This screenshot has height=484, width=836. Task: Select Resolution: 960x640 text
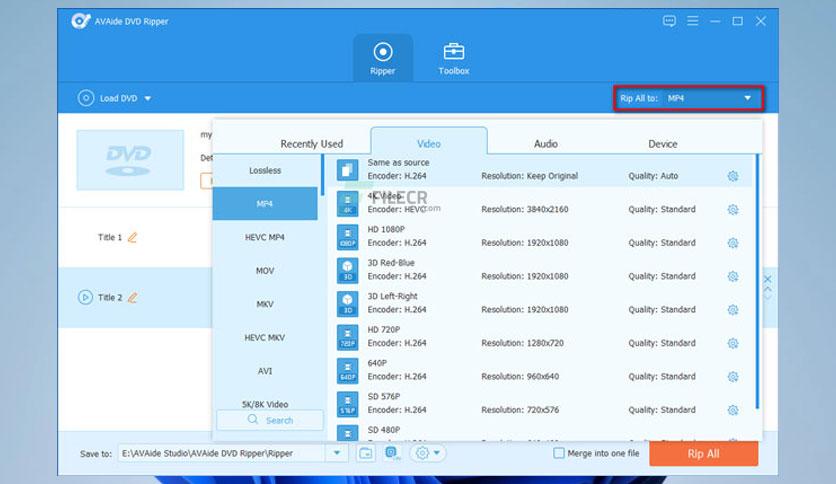click(520, 377)
